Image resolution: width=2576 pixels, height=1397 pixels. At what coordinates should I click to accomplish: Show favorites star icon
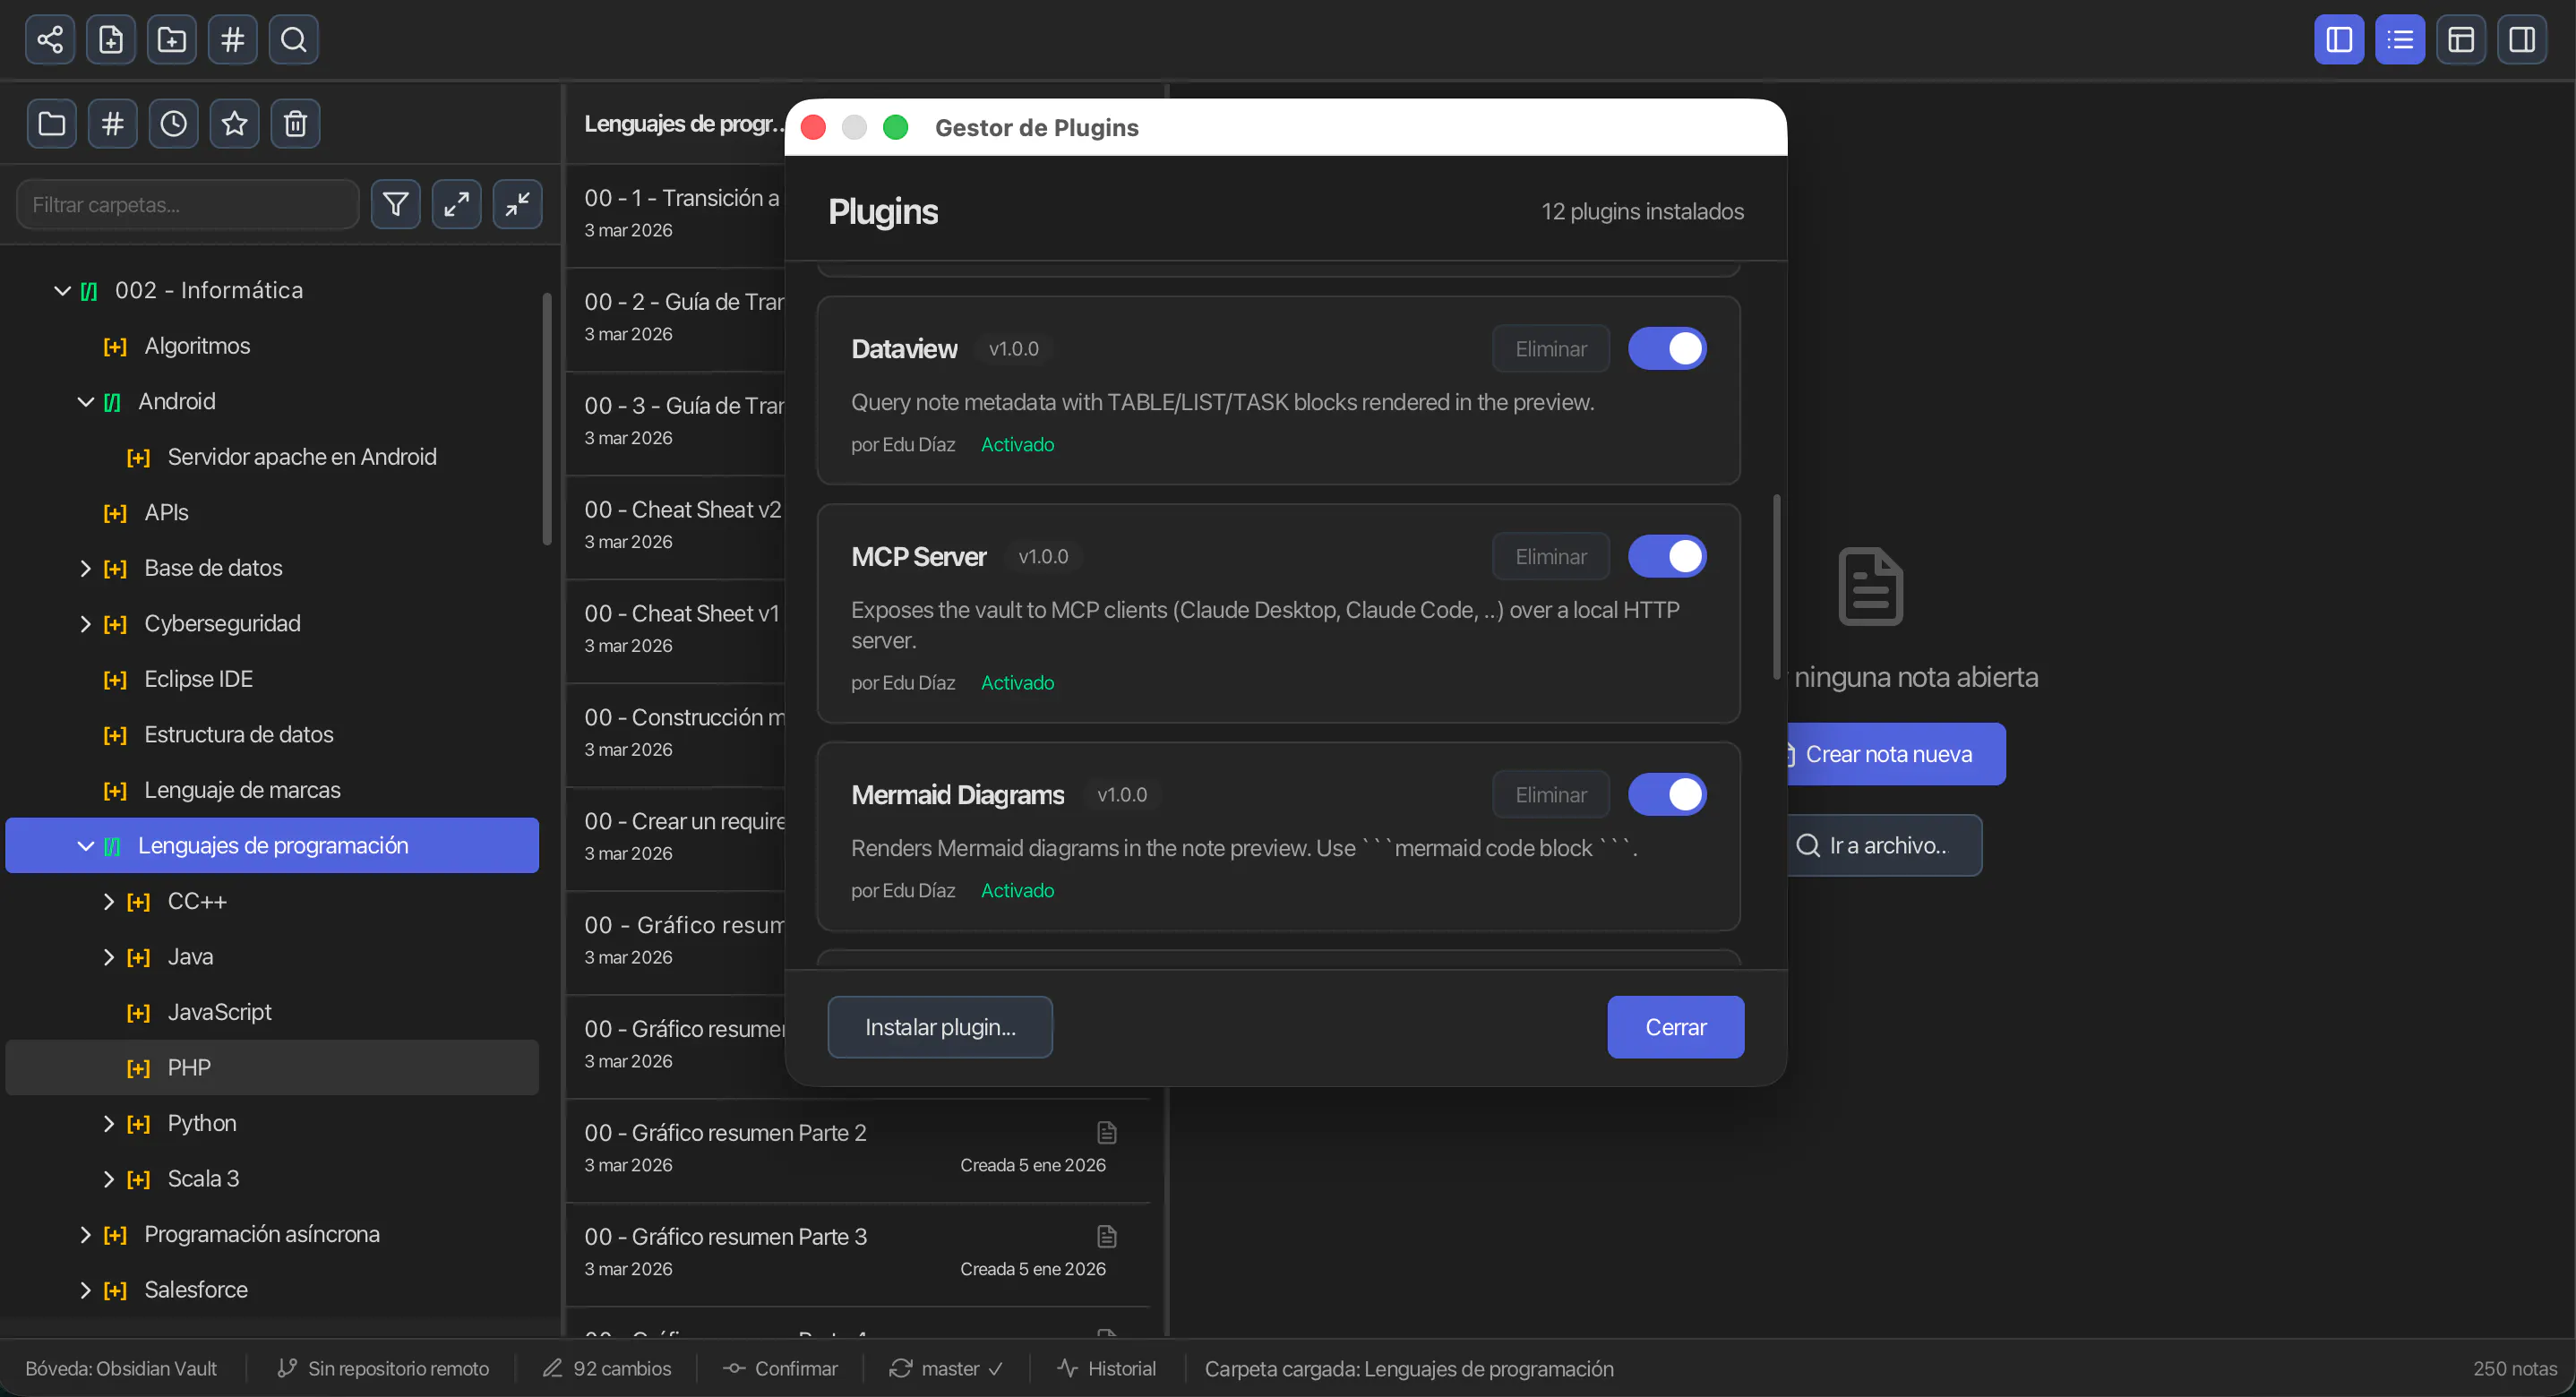pos(235,124)
